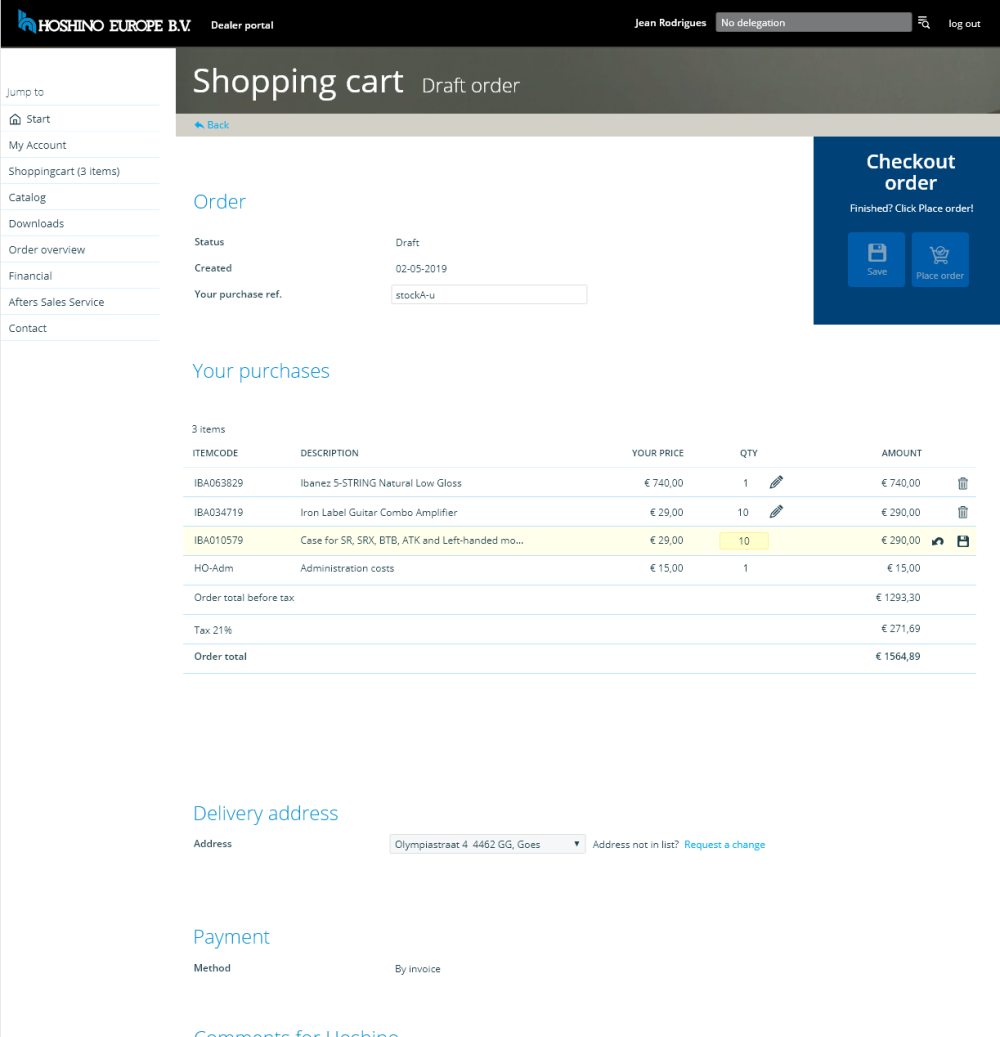Click Request a change link
Image resolution: width=1000 pixels, height=1037 pixels.
tap(724, 845)
